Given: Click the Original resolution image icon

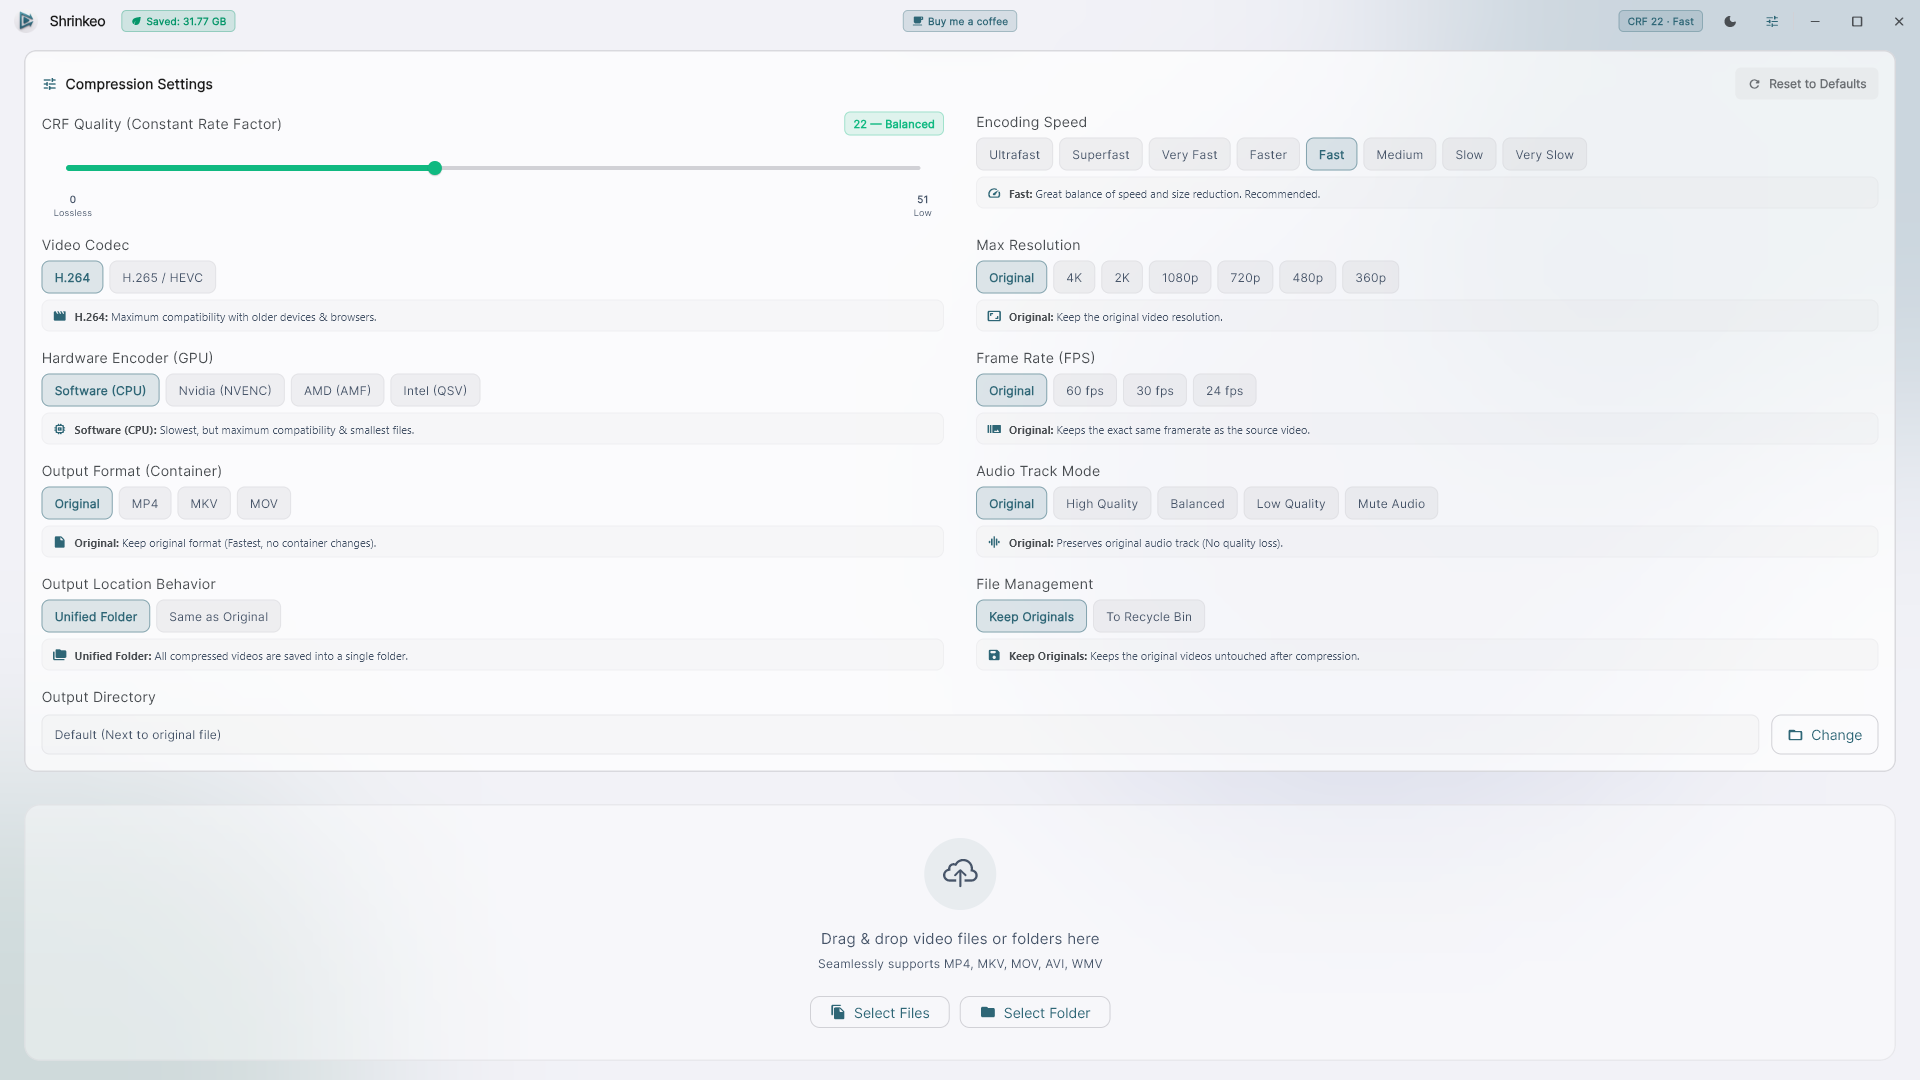Looking at the screenshot, I should [x=994, y=317].
